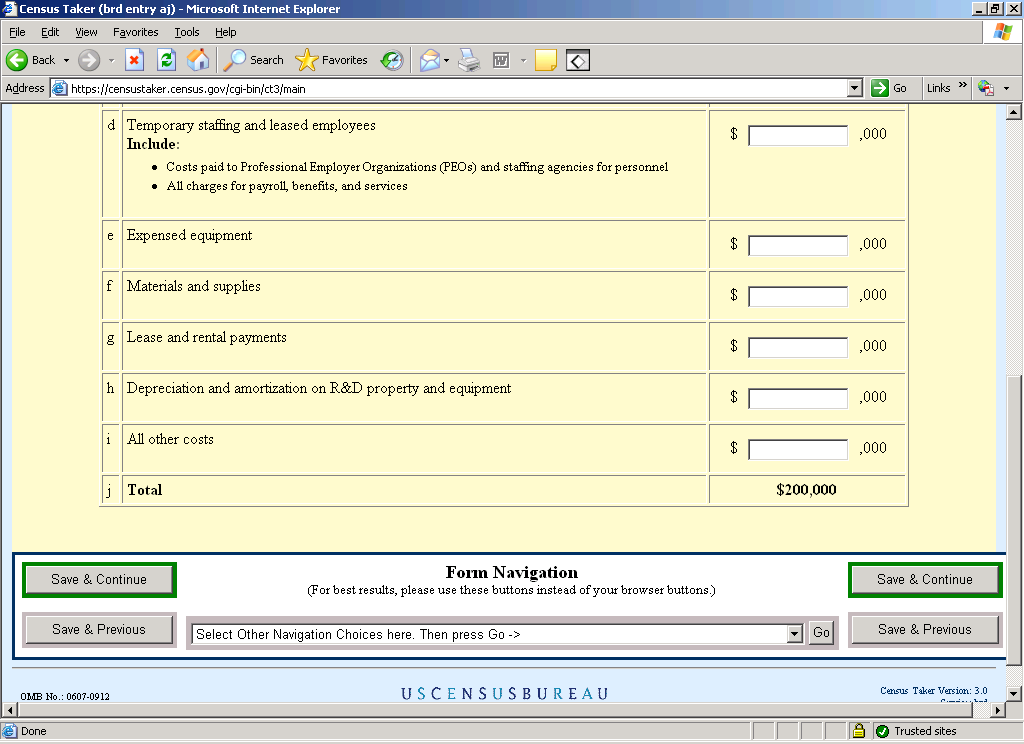Stop page loading with red X icon
Viewport: 1024px width, 744px height.
click(x=134, y=60)
